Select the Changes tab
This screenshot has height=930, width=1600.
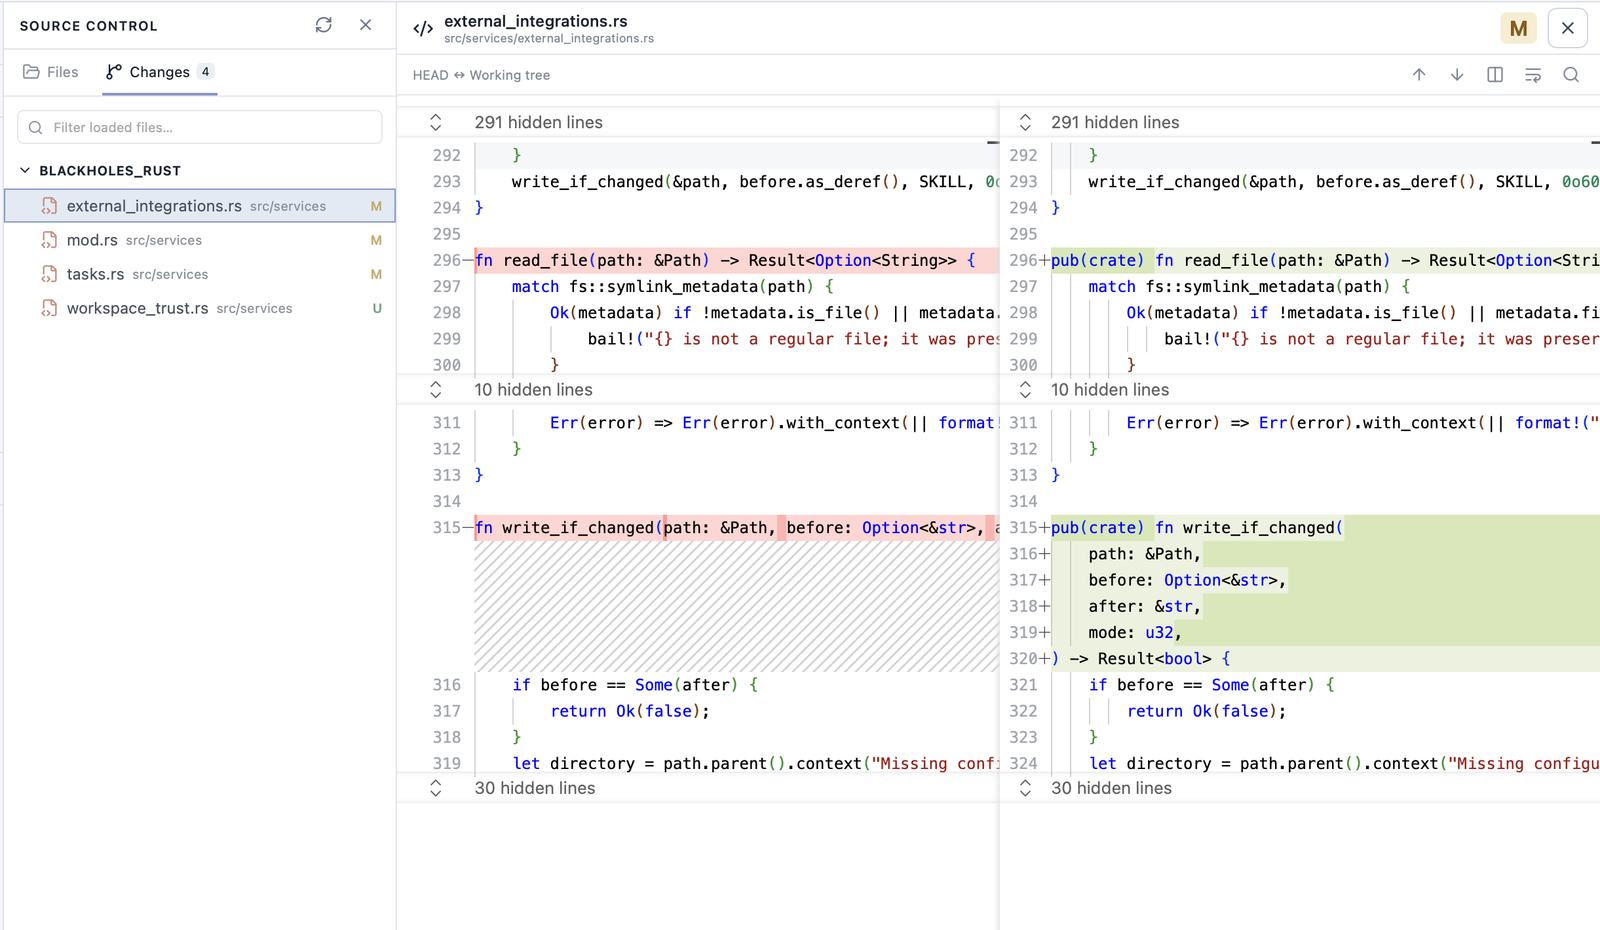coord(160,72)
